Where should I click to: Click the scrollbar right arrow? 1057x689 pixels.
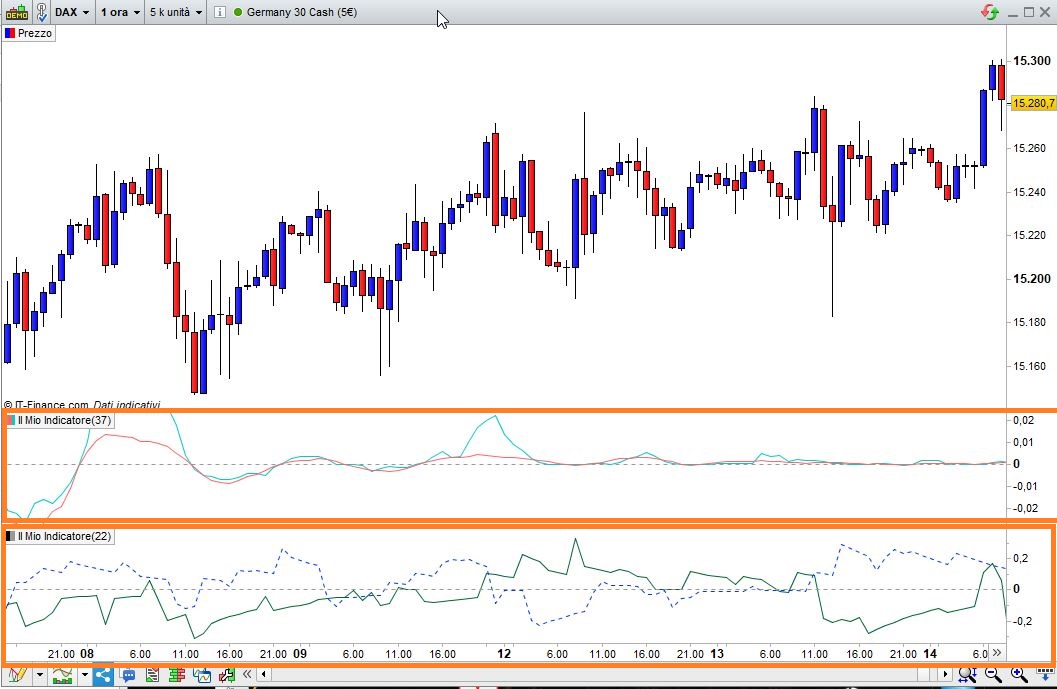point(946,674)
